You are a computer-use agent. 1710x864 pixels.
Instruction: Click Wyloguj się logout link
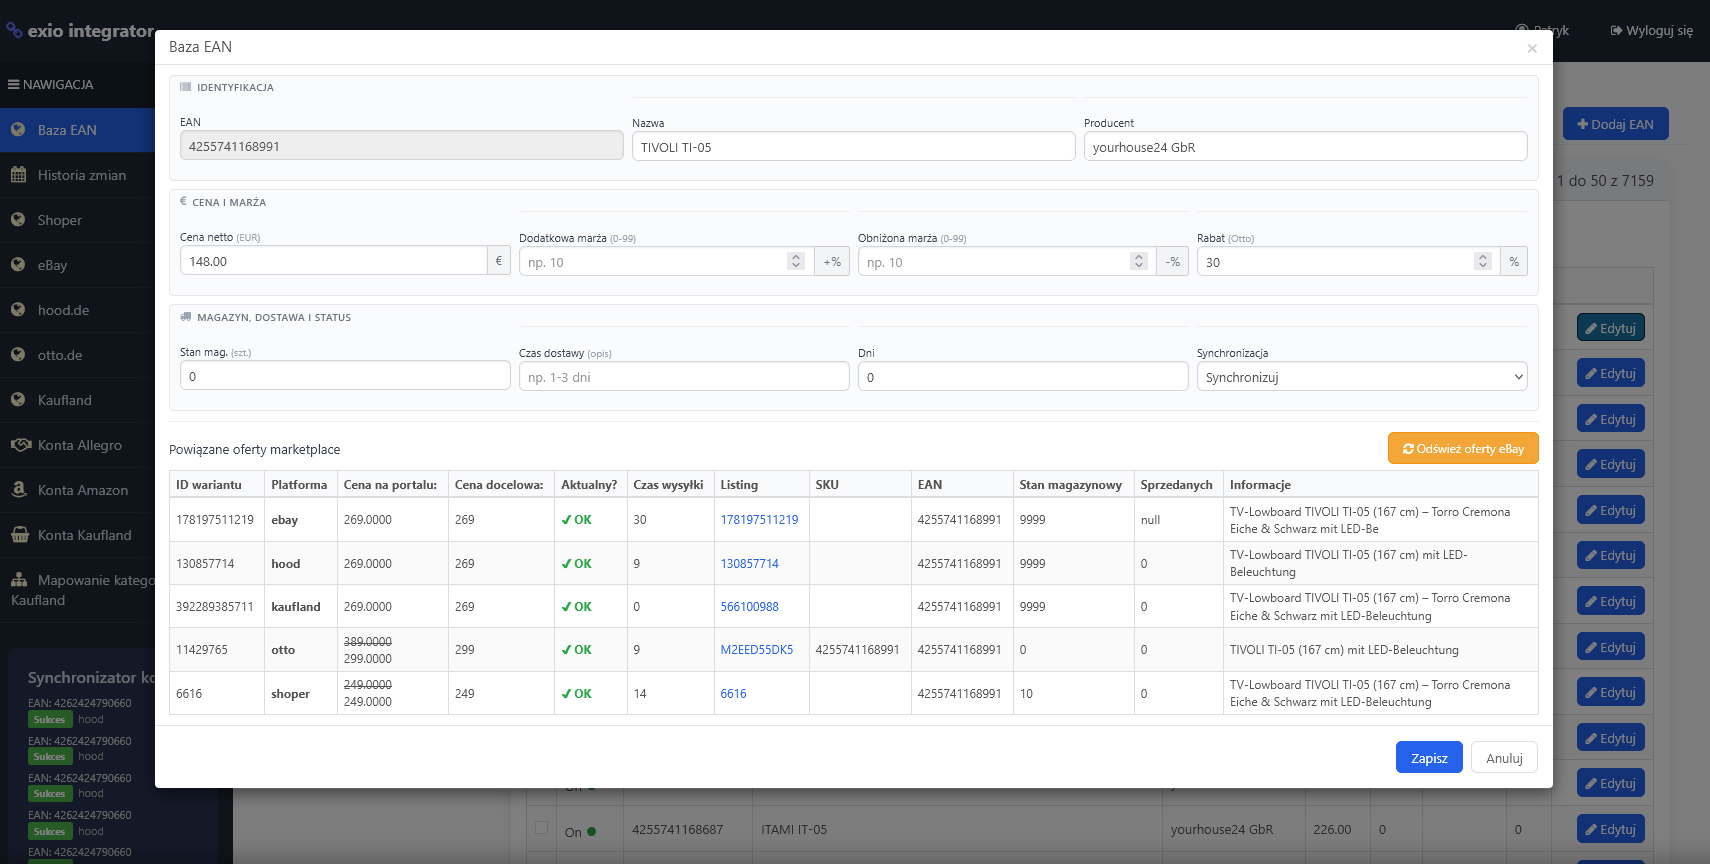1651,31
